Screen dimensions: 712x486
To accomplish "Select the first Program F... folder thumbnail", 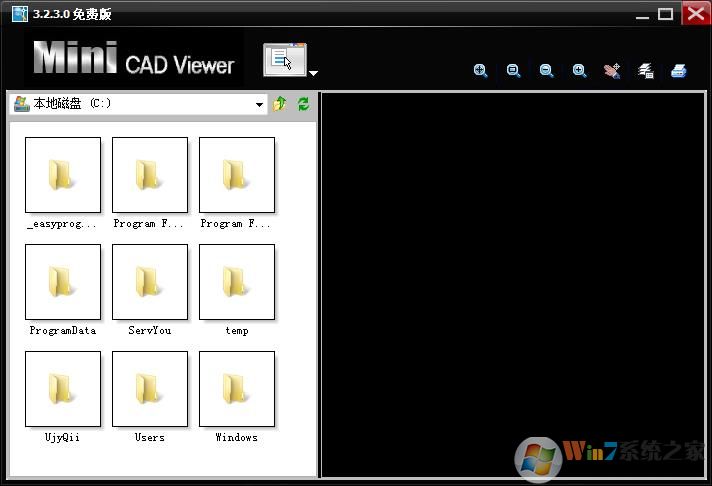I will tap(150, 175).
